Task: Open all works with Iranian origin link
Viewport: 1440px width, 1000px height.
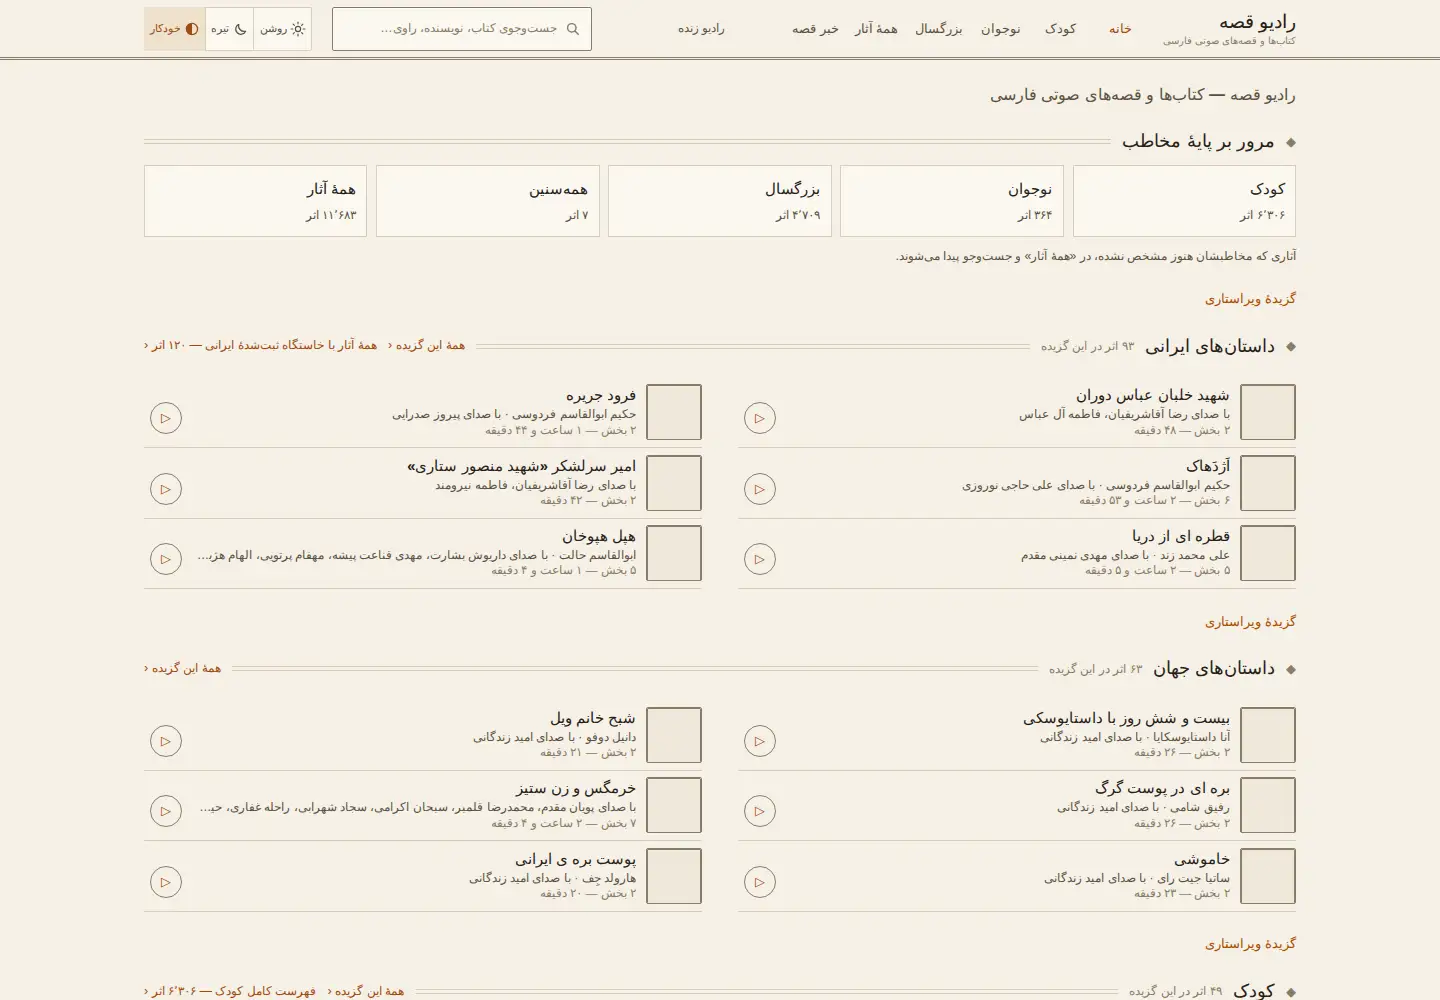Action: pyautogui.click(x=260, y=345)
